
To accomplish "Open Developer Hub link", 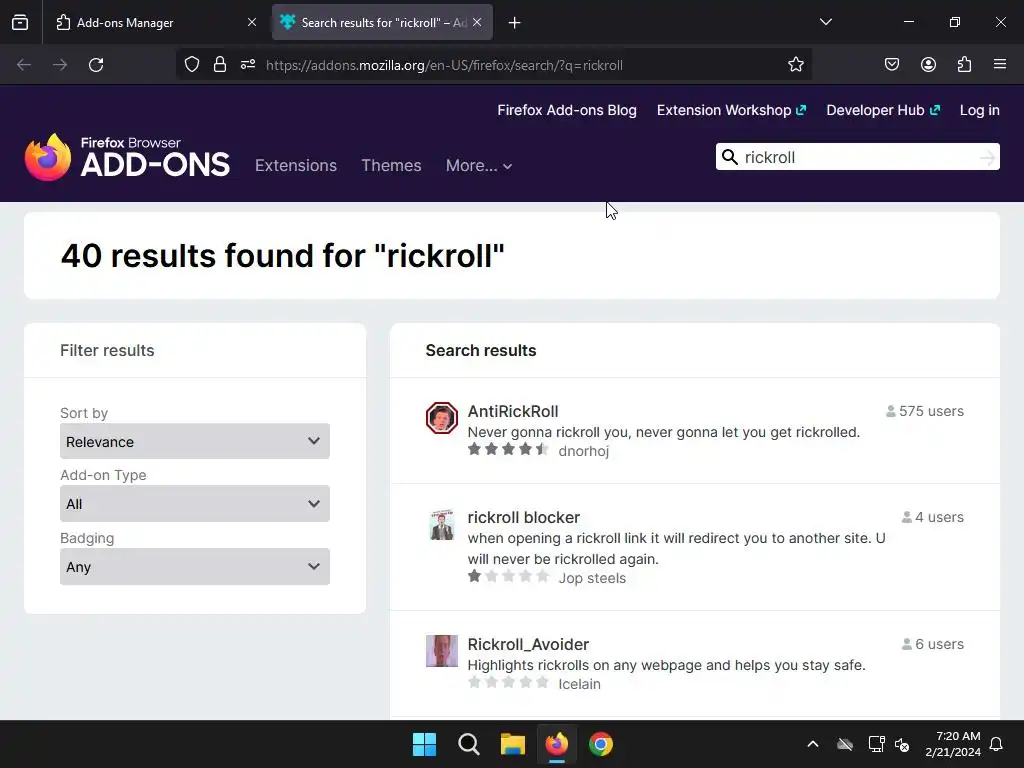I will tap(883, 110).
